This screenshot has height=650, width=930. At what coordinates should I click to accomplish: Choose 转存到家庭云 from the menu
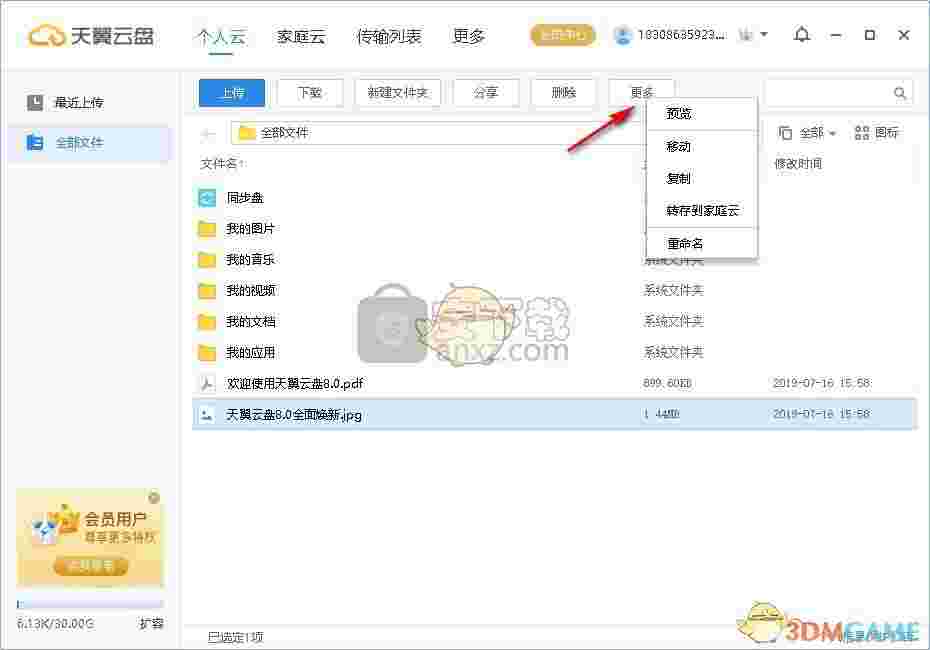coord(702,211)
